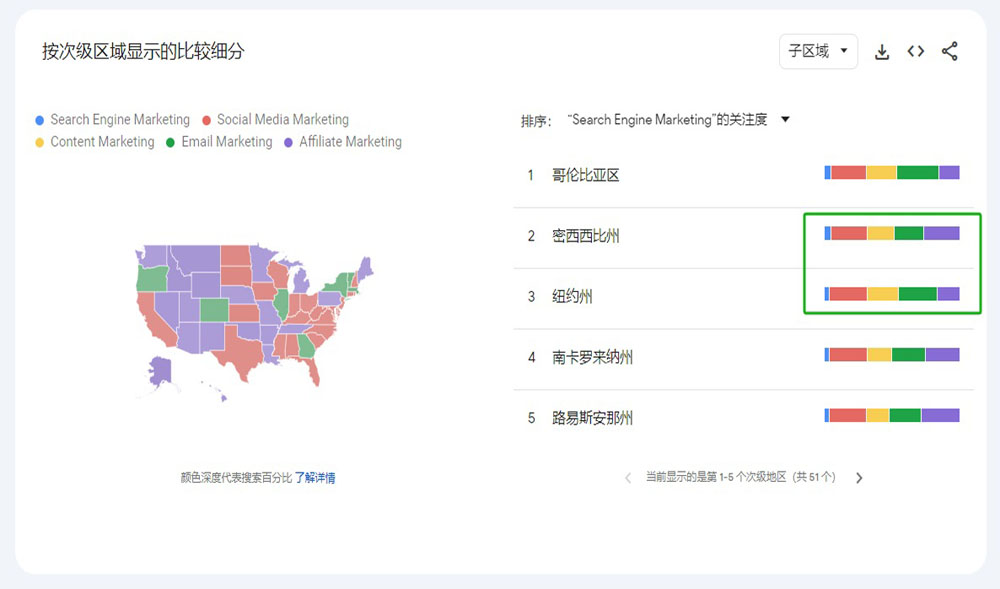Select the 路易斯安那州 row name
The image size is (1000, 589).
(x=592, y=418)
